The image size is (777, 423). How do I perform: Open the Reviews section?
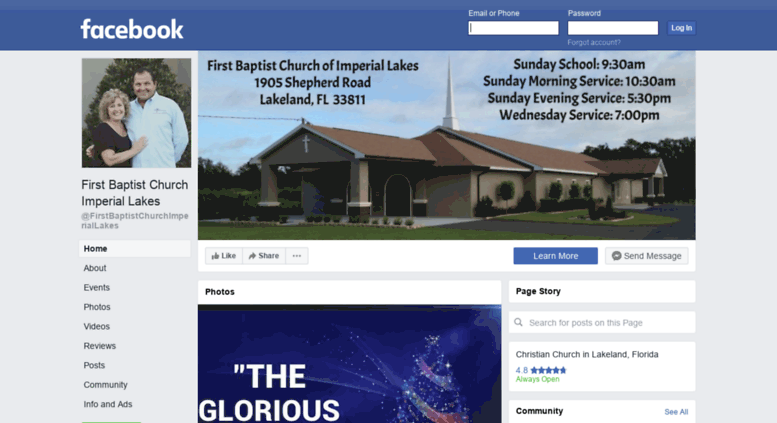tap(100, 346)
